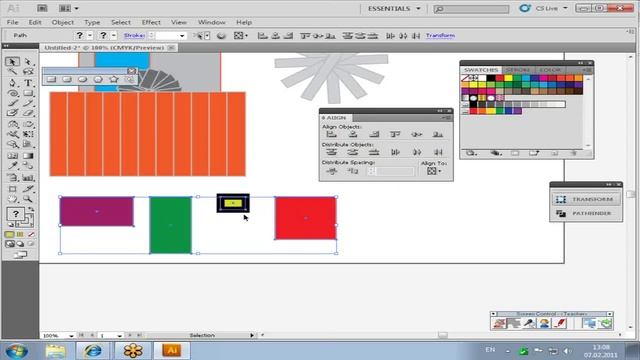640x360 pixels.
Task: Select the Lasso tool
Action: tap(28, 72)
